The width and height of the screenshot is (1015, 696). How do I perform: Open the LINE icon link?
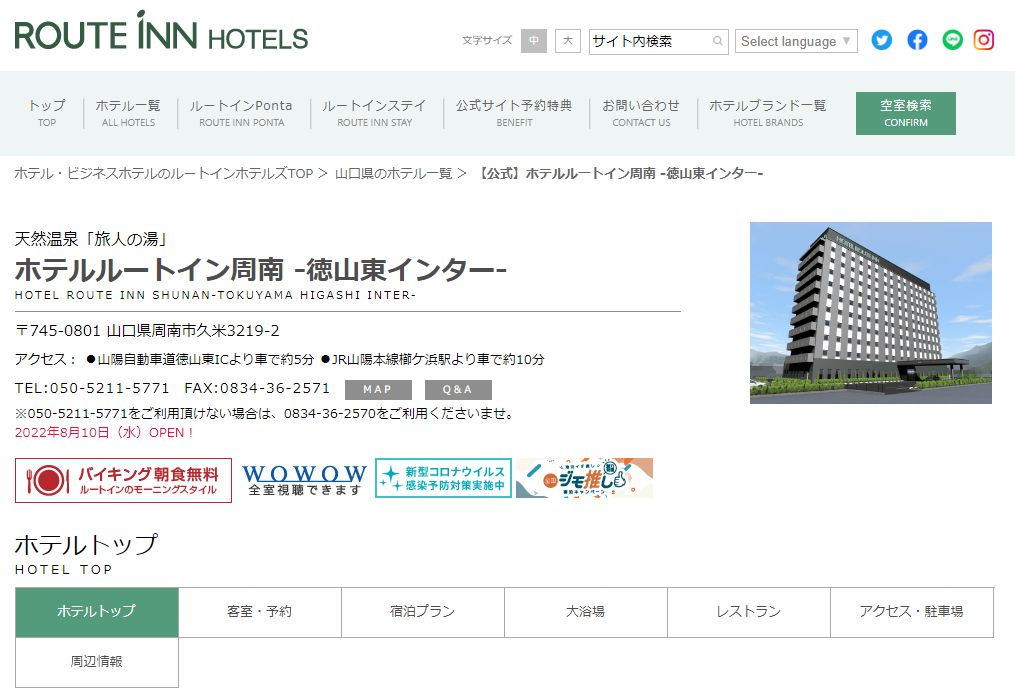(x=952, y=40)
